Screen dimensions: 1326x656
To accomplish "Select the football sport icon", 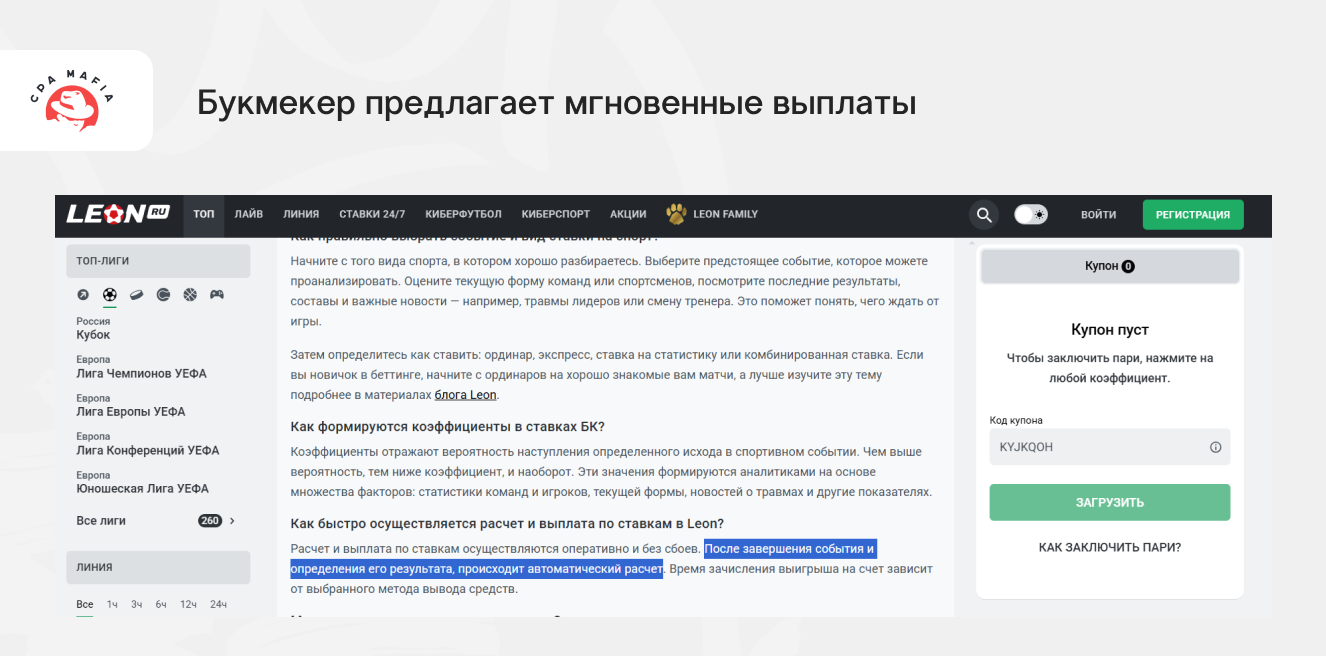I will (110, 295).
